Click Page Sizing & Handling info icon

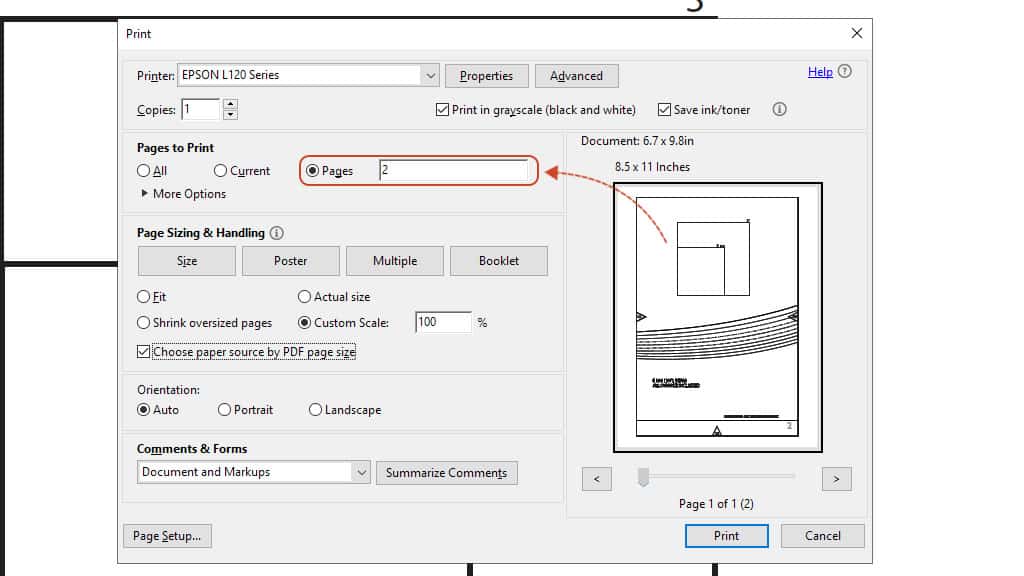pyautogui.click(x=277, y=233)
